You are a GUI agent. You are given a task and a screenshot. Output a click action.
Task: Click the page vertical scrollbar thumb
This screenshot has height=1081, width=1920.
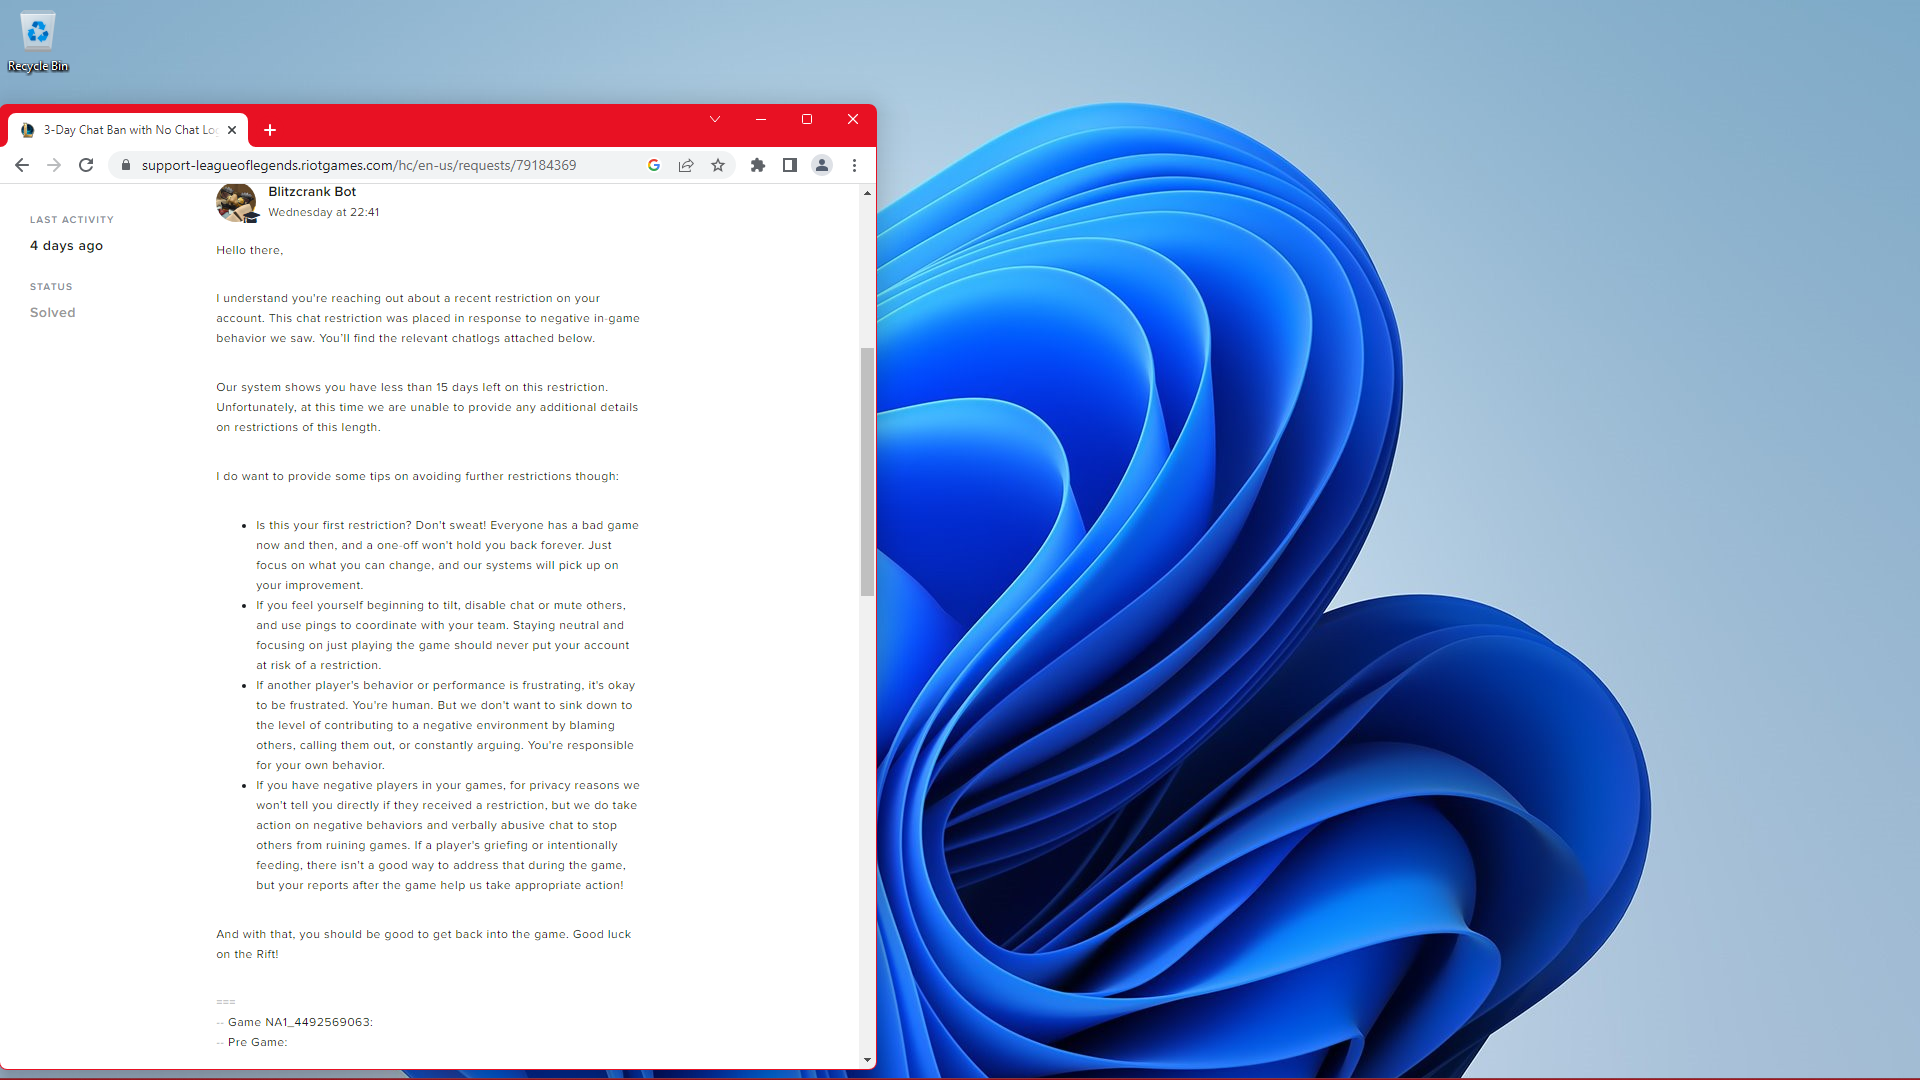(867, 472)
